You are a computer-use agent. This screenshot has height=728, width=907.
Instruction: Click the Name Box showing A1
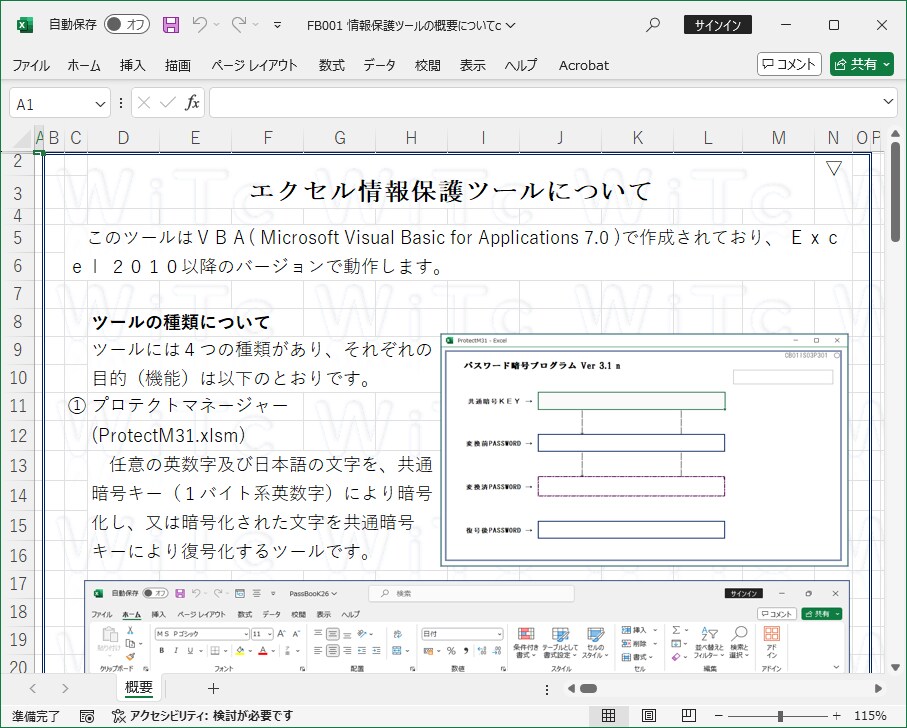point(51,104)
